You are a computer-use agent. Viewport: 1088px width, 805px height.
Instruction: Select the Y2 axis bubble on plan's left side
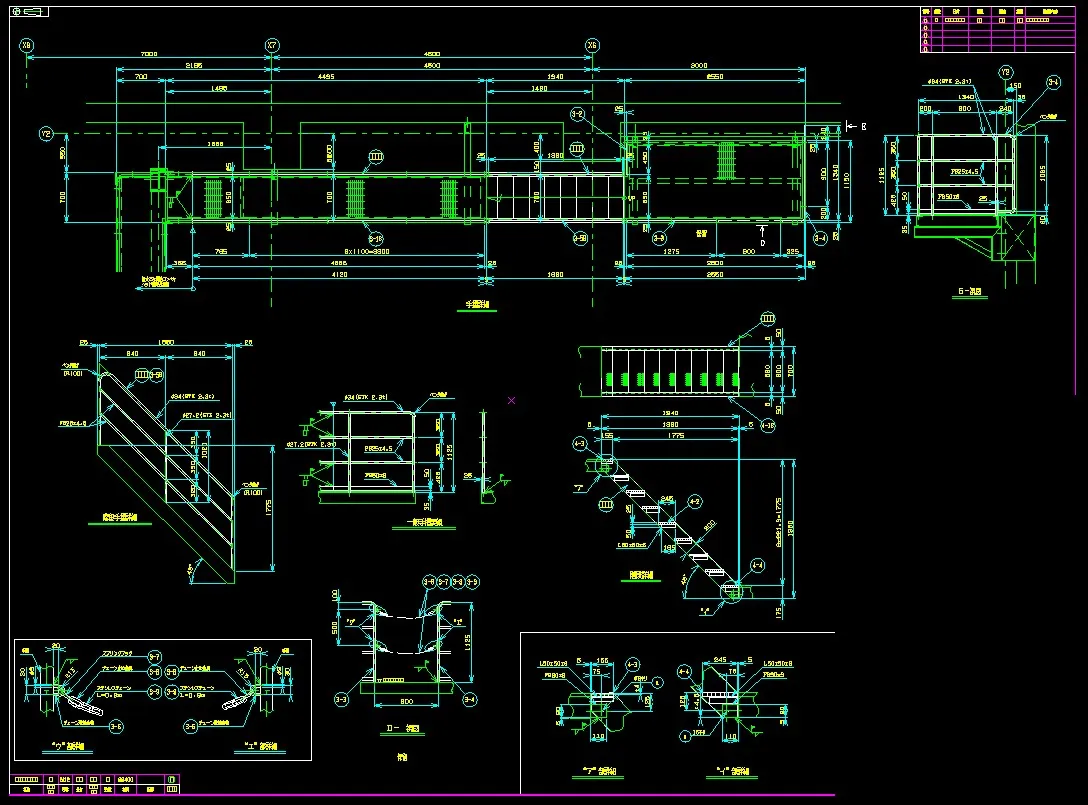pyautogui.click(x=46, y=133)
